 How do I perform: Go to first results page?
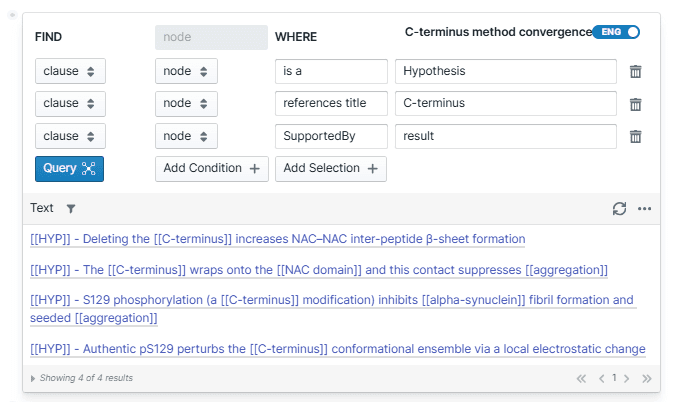point(581,378)
